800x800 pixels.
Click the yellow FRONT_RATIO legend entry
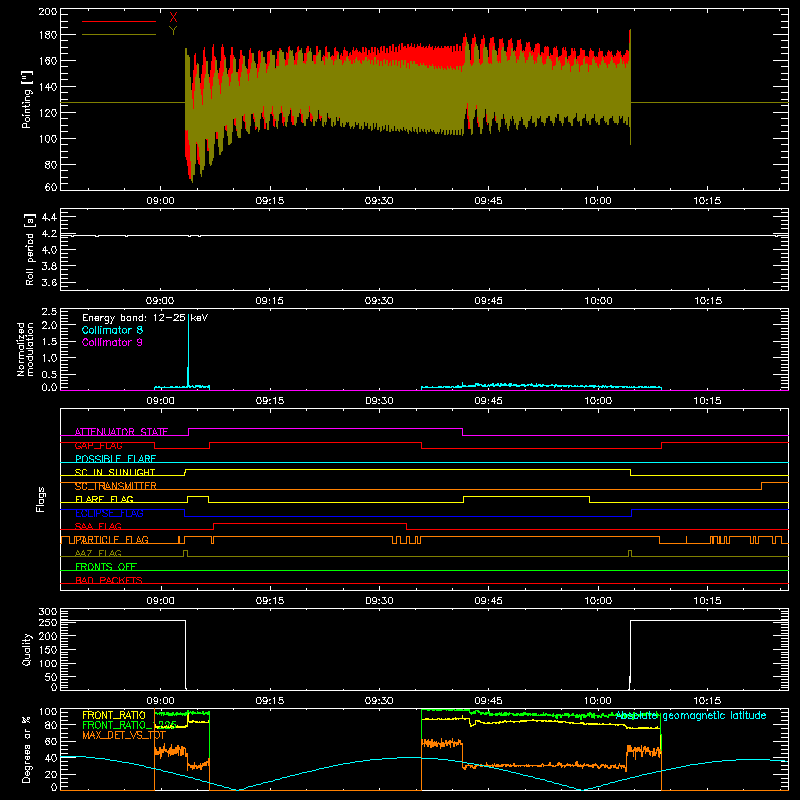pyautogui.click(x=114, y=715)
